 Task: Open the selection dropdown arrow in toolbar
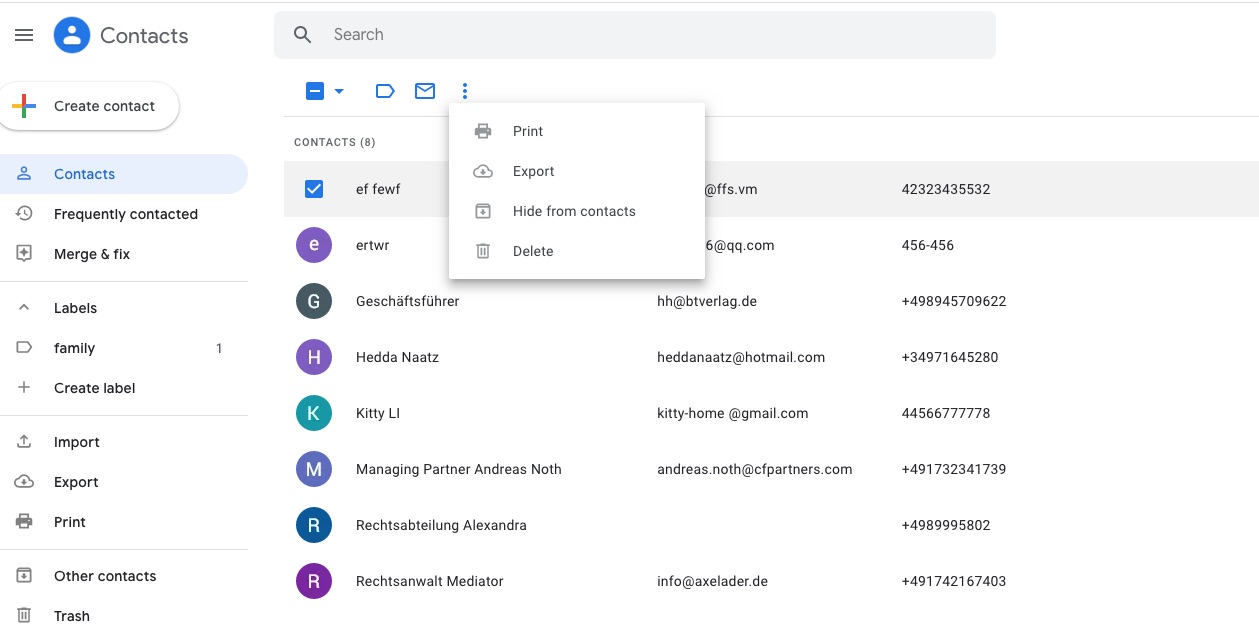pyautogui.click(x=338, y=90)
